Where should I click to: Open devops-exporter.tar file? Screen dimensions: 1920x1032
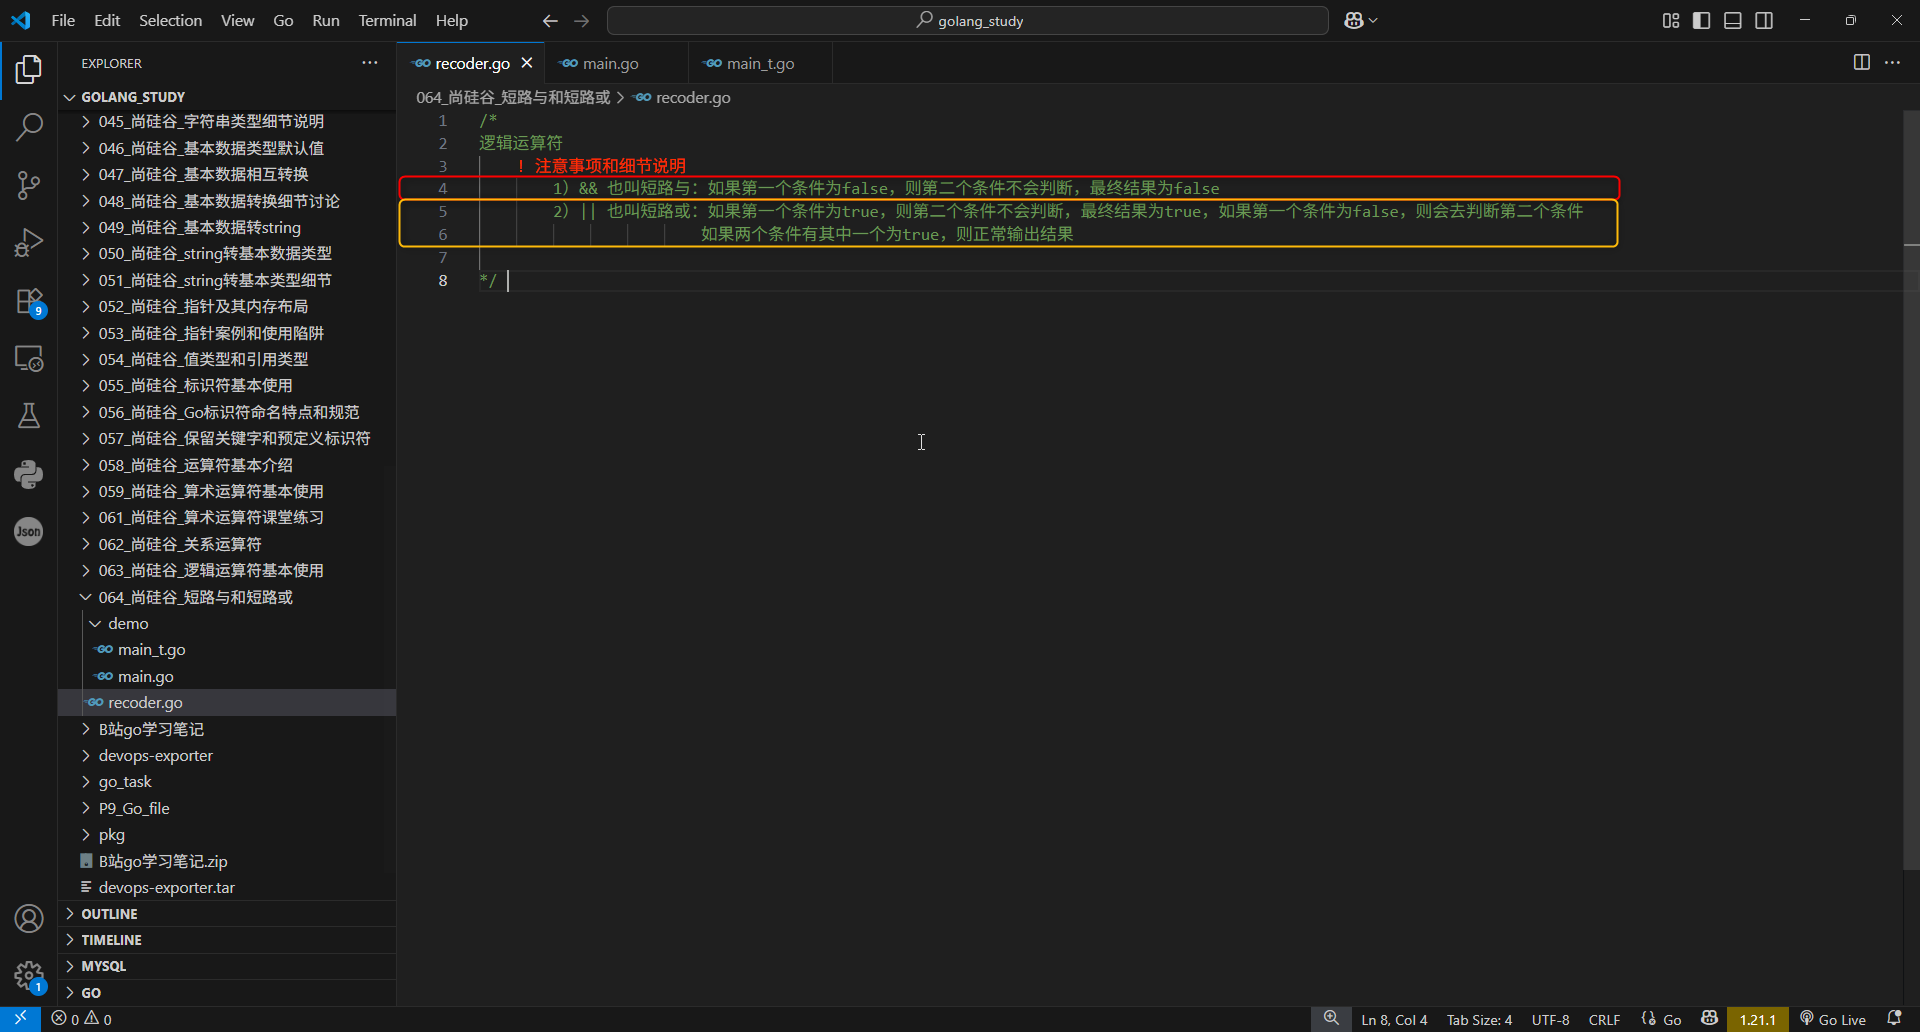coord(227,887)
